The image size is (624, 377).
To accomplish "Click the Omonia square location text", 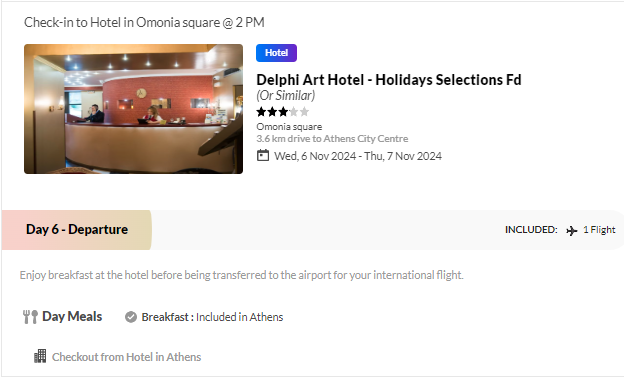I will 289,127.
